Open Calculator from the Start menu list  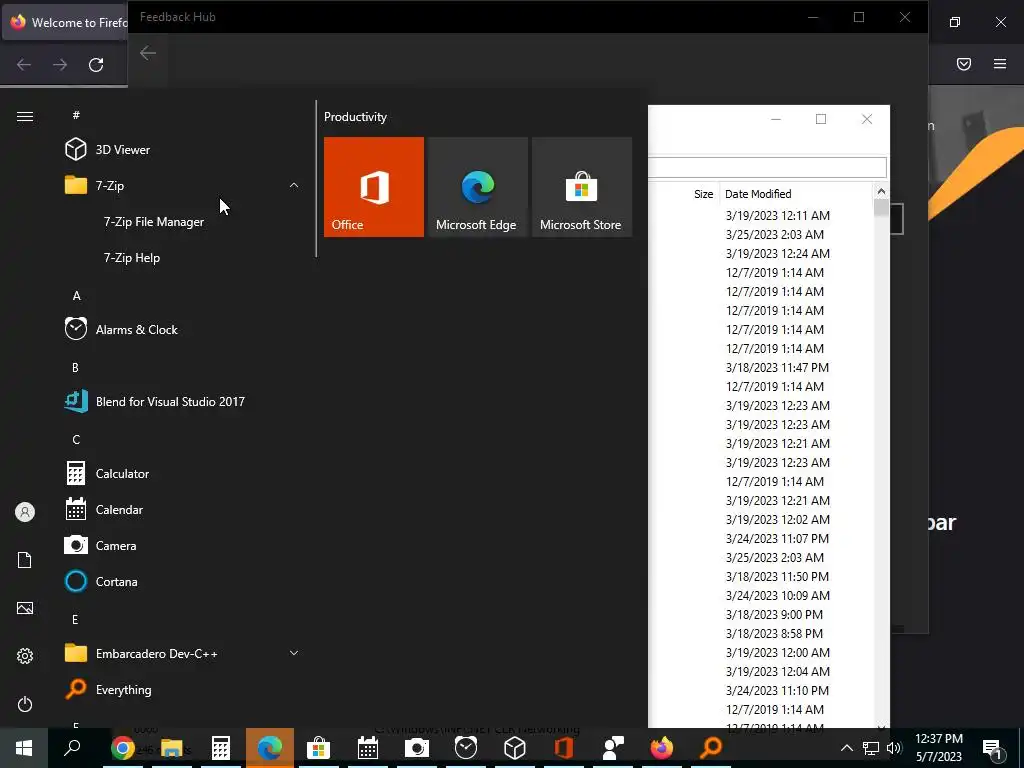pos(180,473)
